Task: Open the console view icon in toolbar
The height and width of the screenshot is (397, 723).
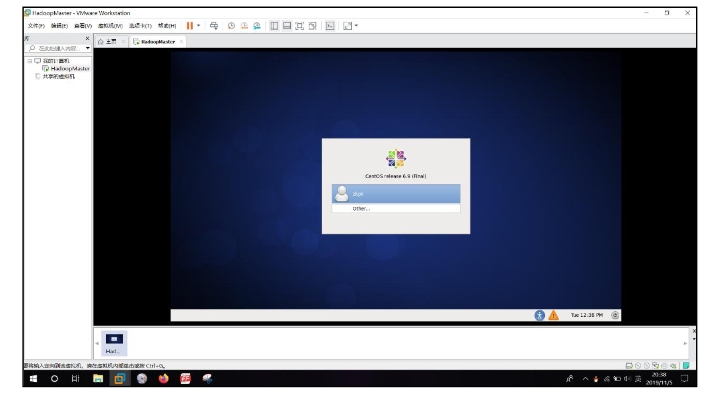Action: click(x=330, y=26)
